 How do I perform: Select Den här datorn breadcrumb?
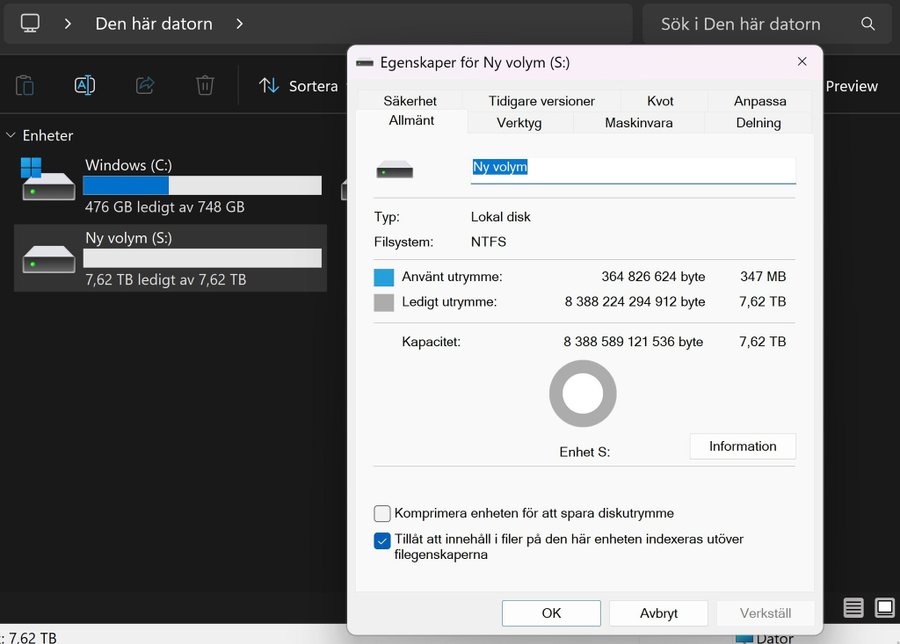(x=154, y=24)
